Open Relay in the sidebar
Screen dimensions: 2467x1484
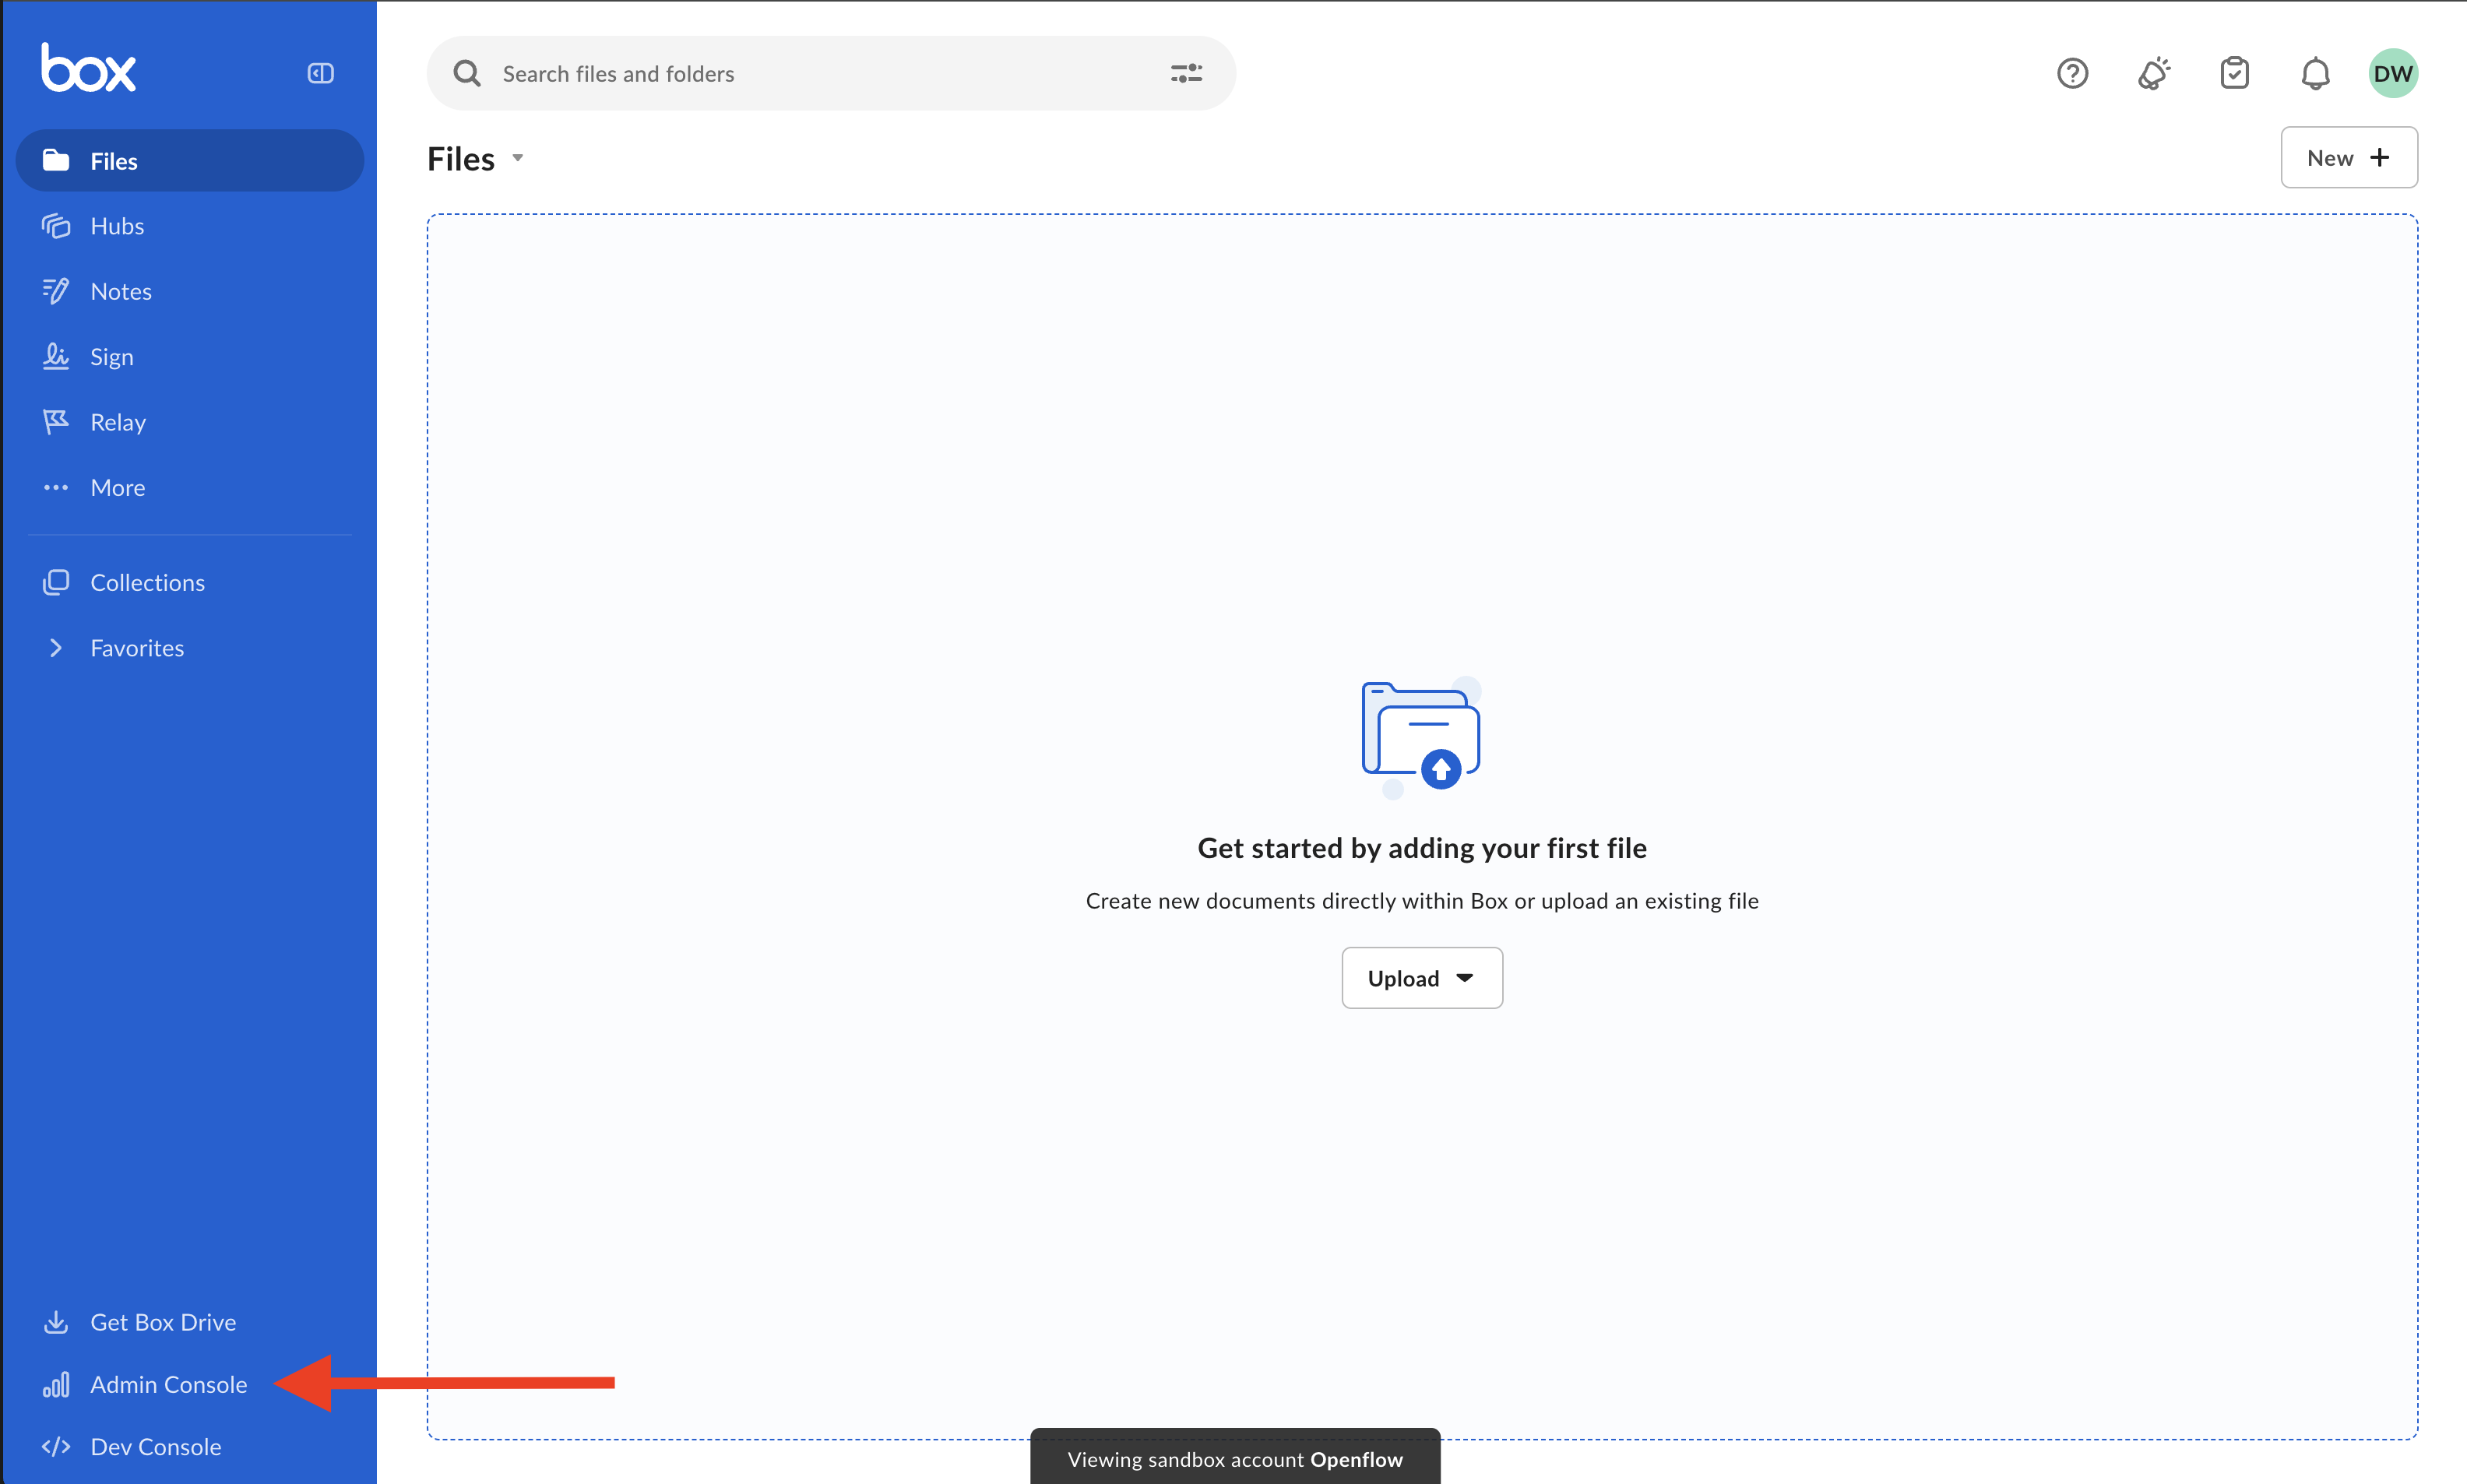point(117,422)
